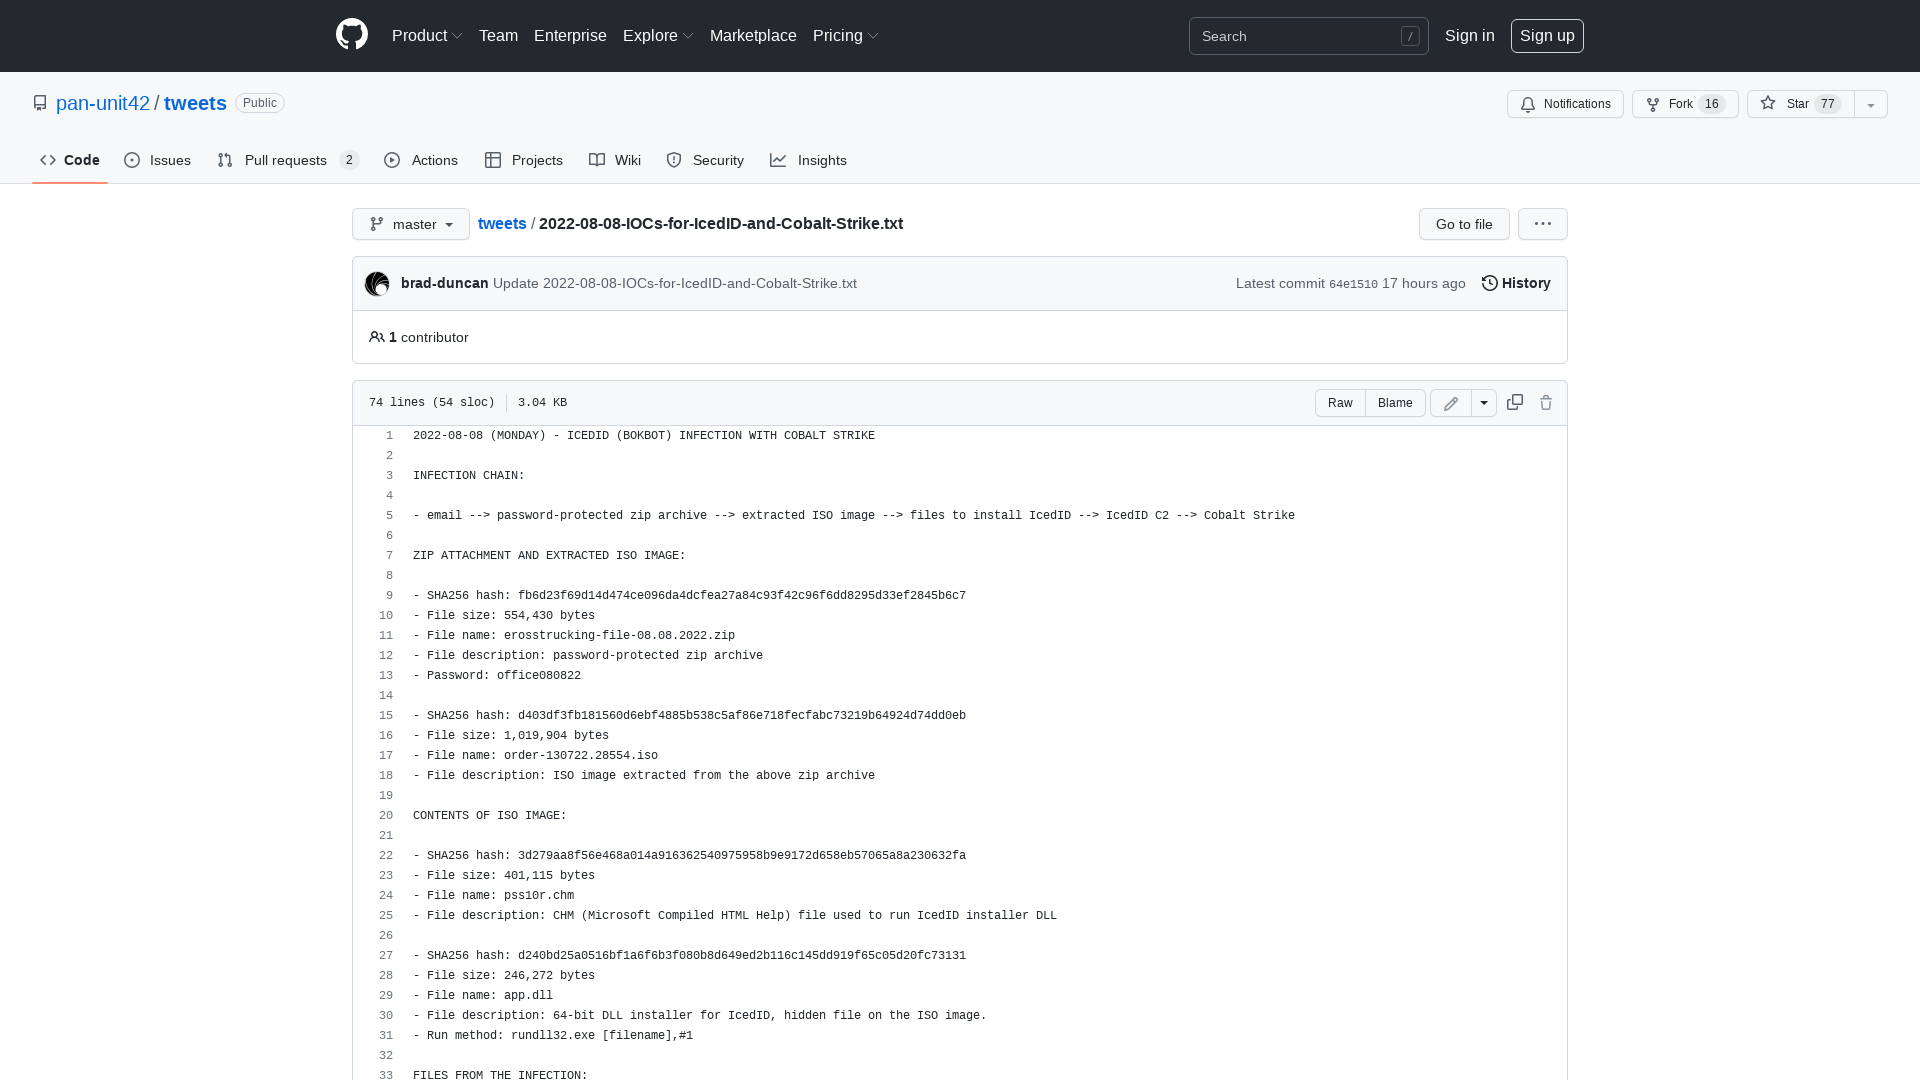Click text 'CONTENTS OF ISO IMAGE:'
Viewport: 1920px width, 1080px height.
pyautogui.click(x=490, y=816)
